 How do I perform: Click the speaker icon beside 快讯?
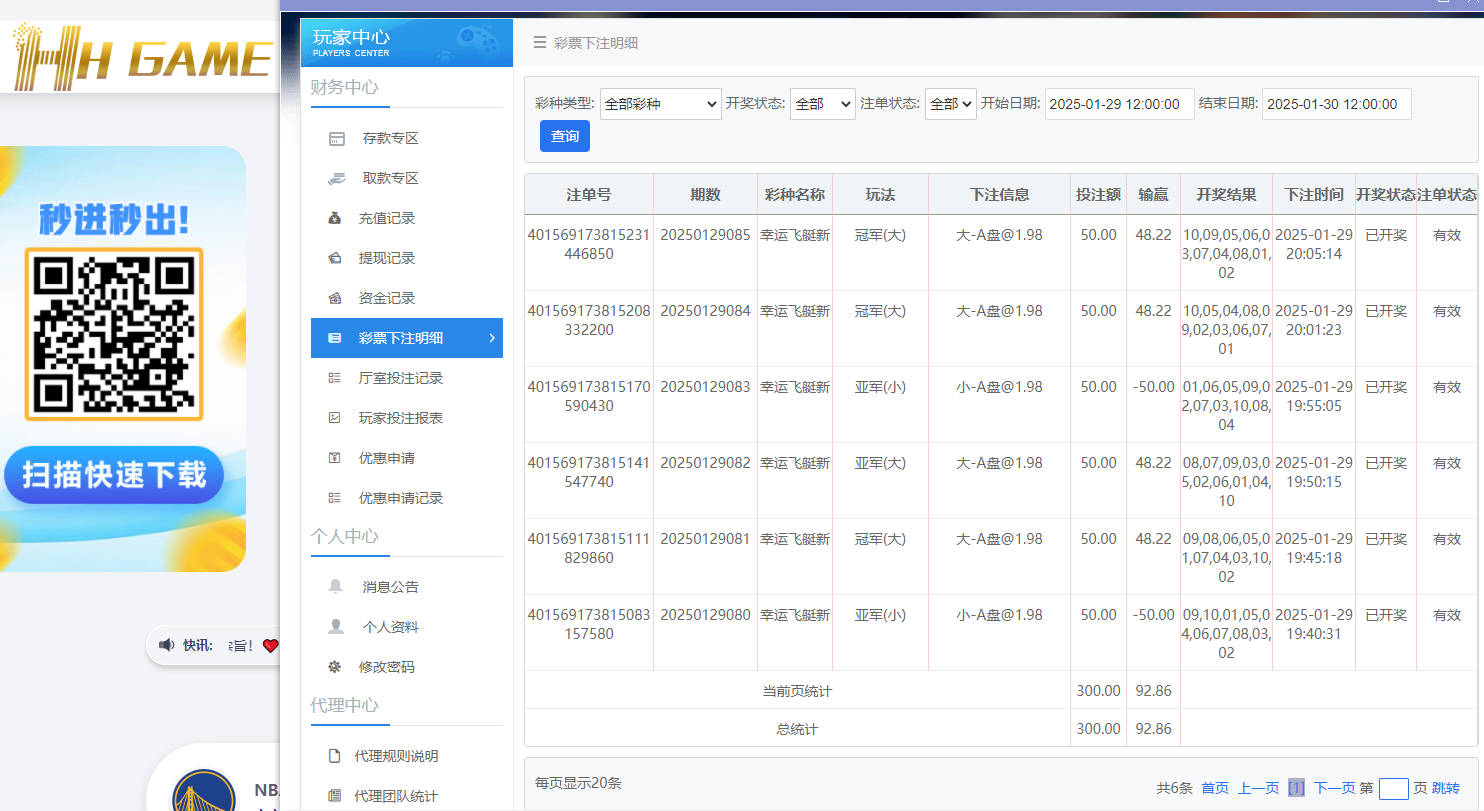[166, 645]
